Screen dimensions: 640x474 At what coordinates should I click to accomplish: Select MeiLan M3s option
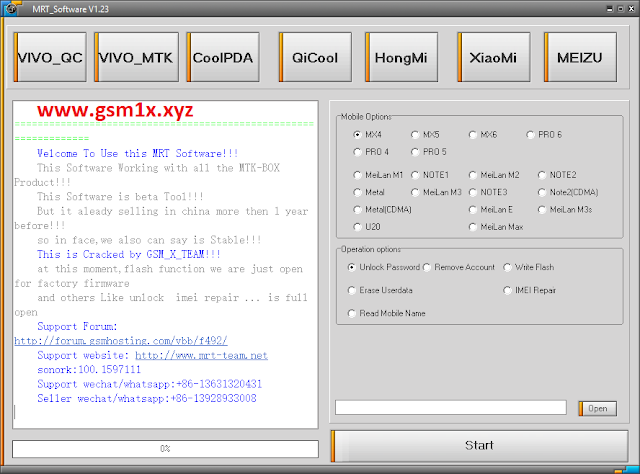click(x=542, y=209)
